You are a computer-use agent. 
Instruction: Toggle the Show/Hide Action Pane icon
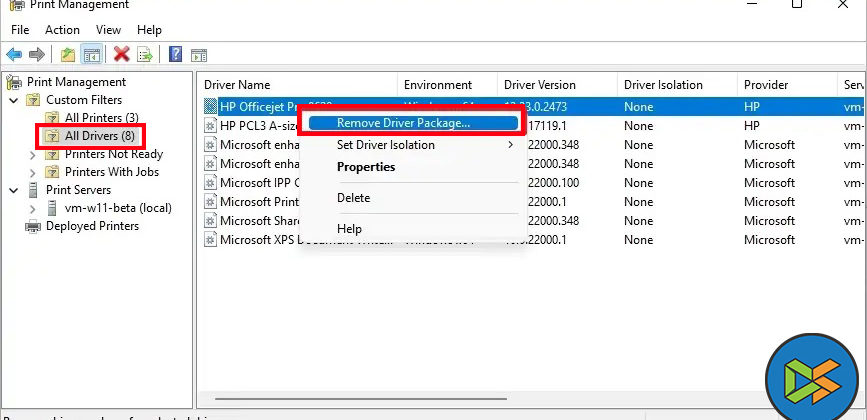(x=198, y=54)
